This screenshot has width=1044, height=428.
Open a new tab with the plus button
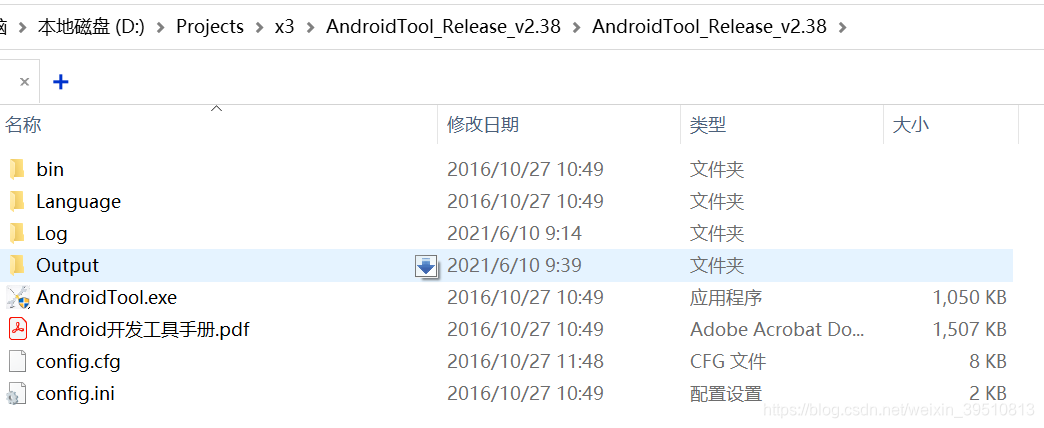point(61,82)
